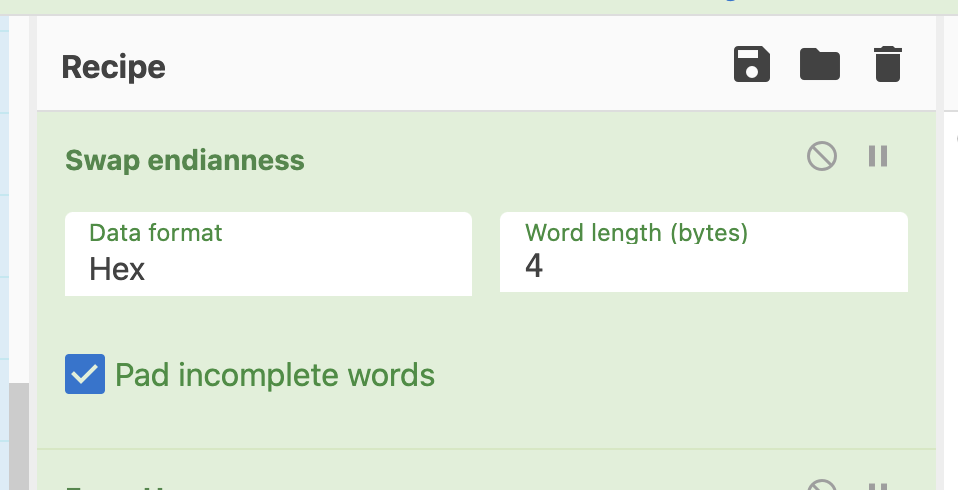Select the Hex value in Data format

point(117,269)
